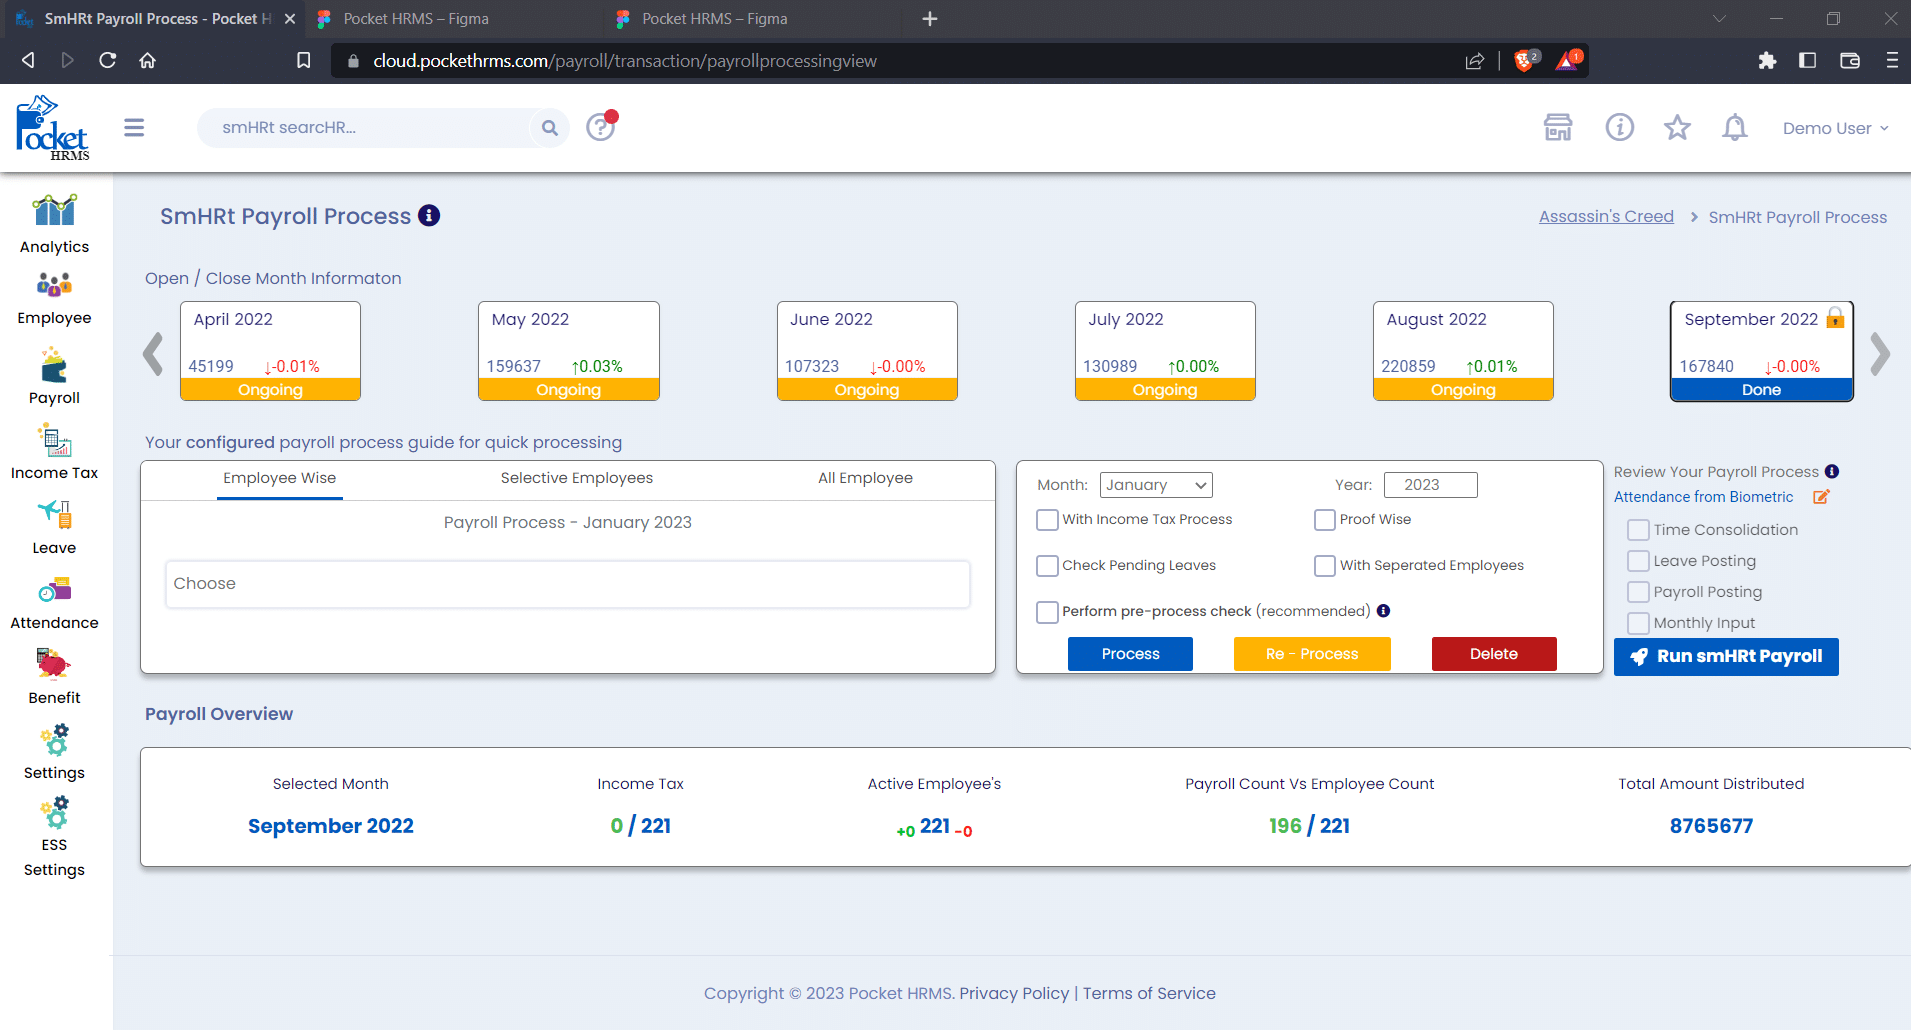Toggle the hamburger menu icon
Viewport: 1911px width, 1030px height.
coord(134,128)
